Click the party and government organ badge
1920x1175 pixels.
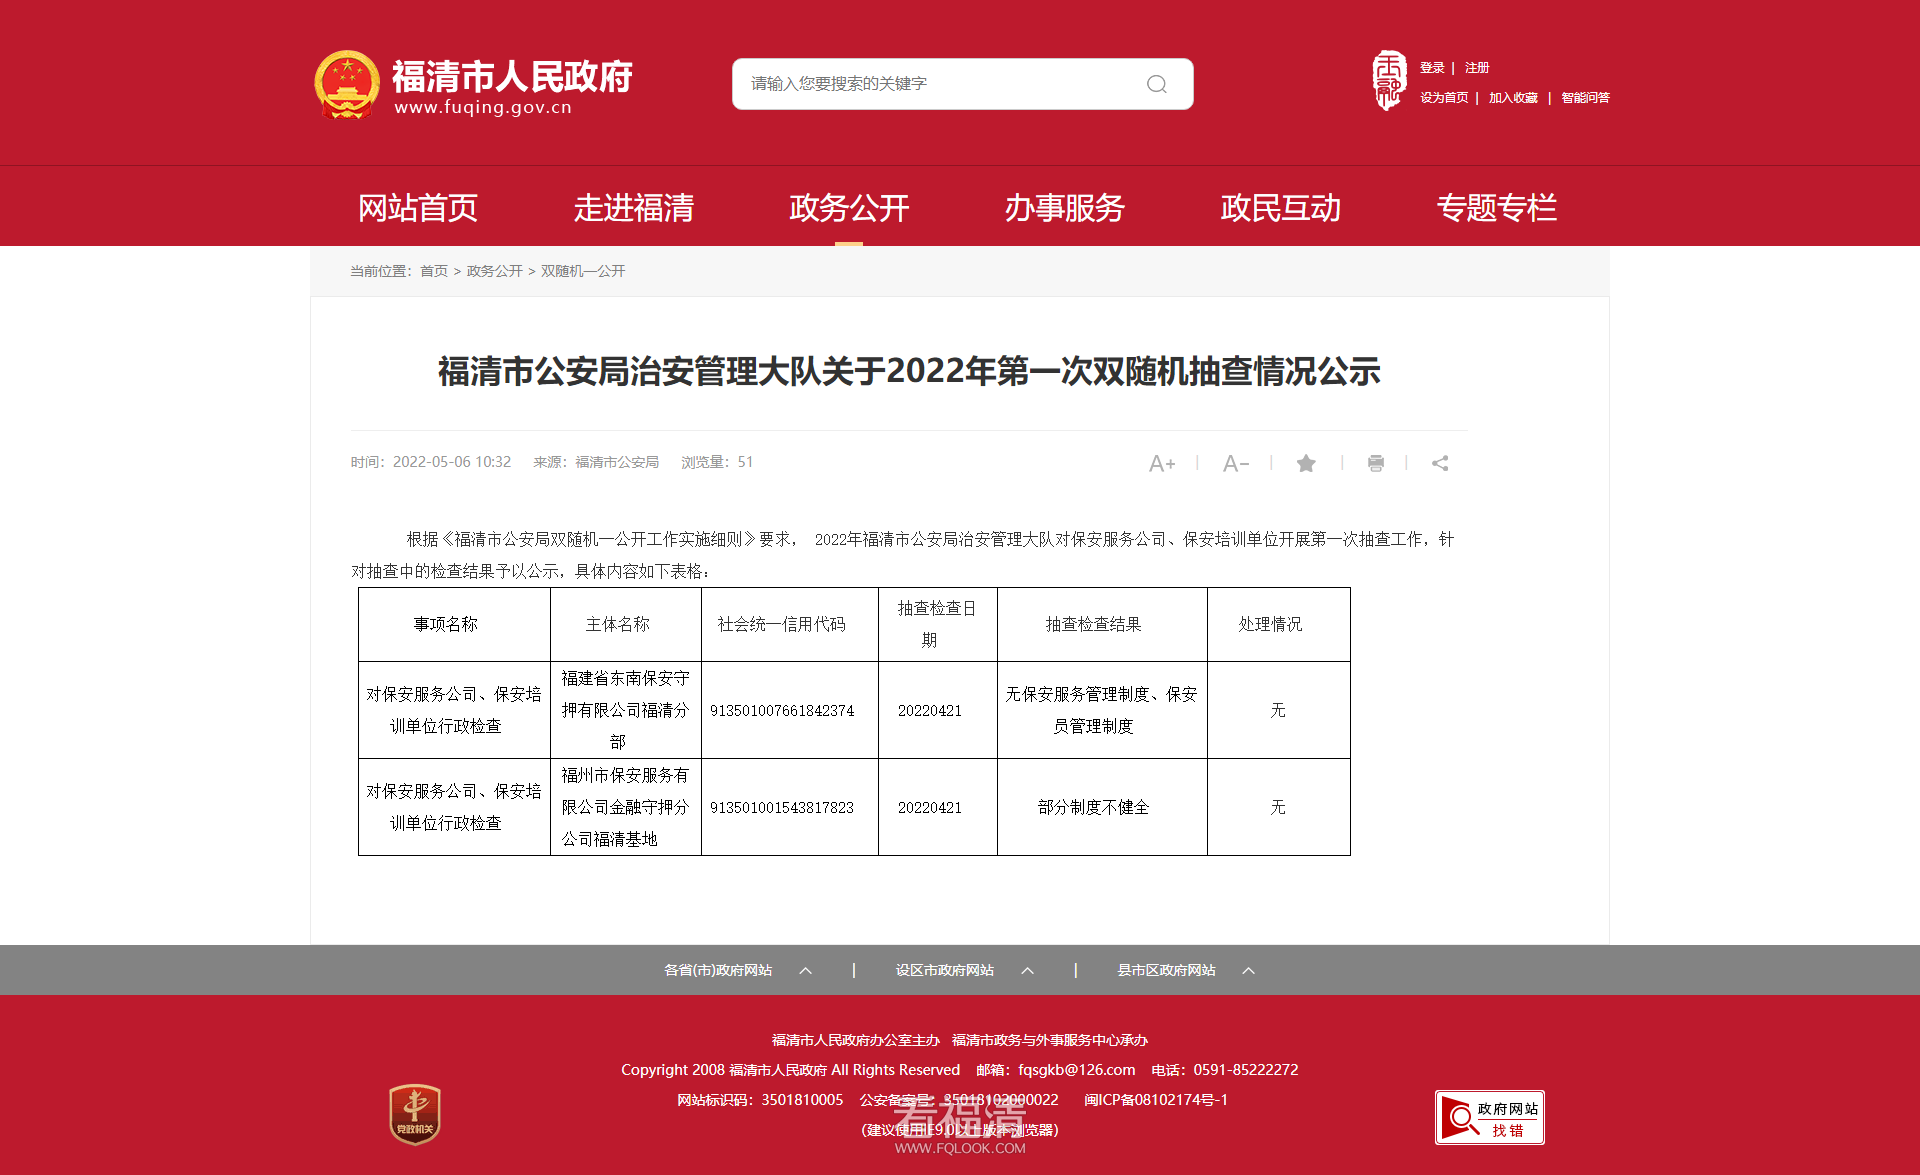415,1114
